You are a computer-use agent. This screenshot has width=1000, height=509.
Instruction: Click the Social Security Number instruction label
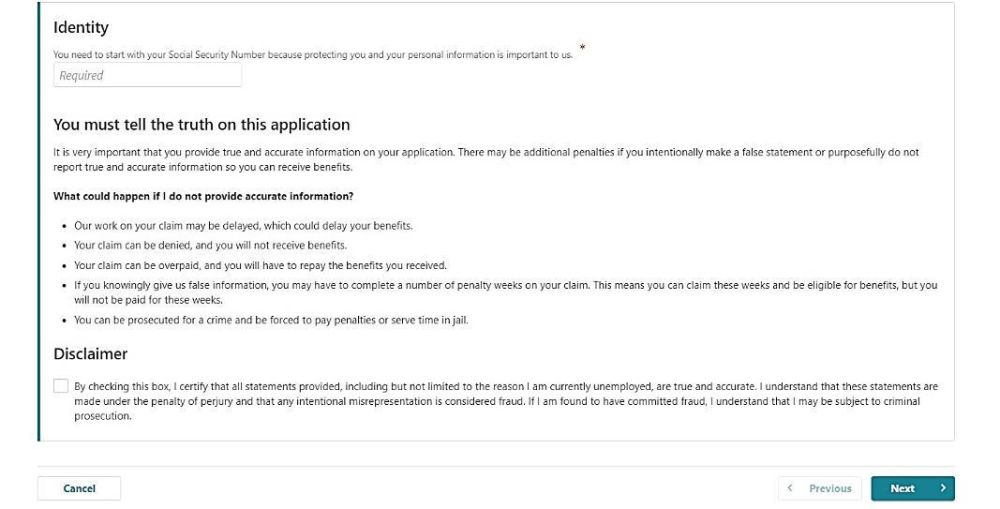click(313, 54)
